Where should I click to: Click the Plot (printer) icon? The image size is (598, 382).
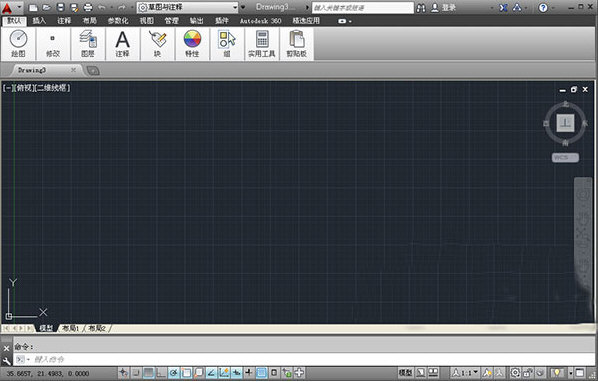(x=88, y=8)
